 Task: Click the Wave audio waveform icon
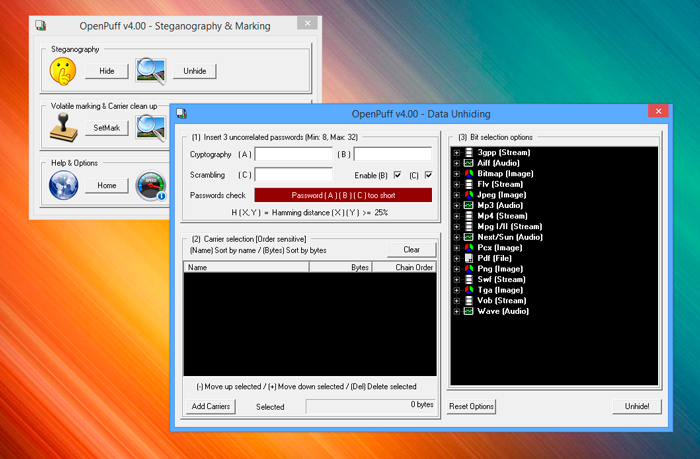click(x=468, y=311)
